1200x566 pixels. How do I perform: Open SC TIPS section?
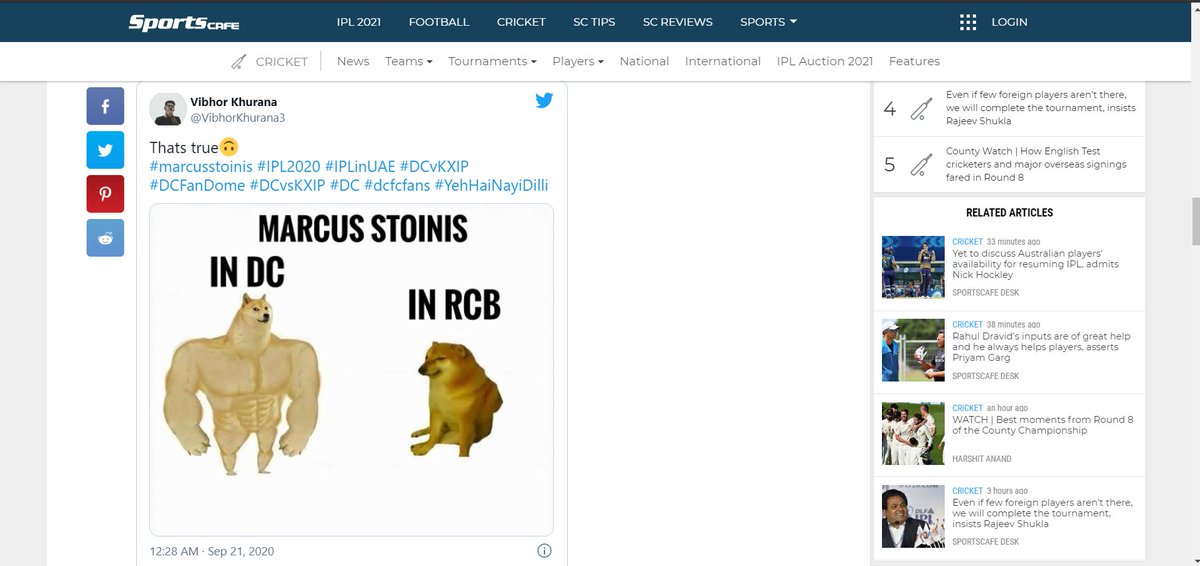(594, 22)
